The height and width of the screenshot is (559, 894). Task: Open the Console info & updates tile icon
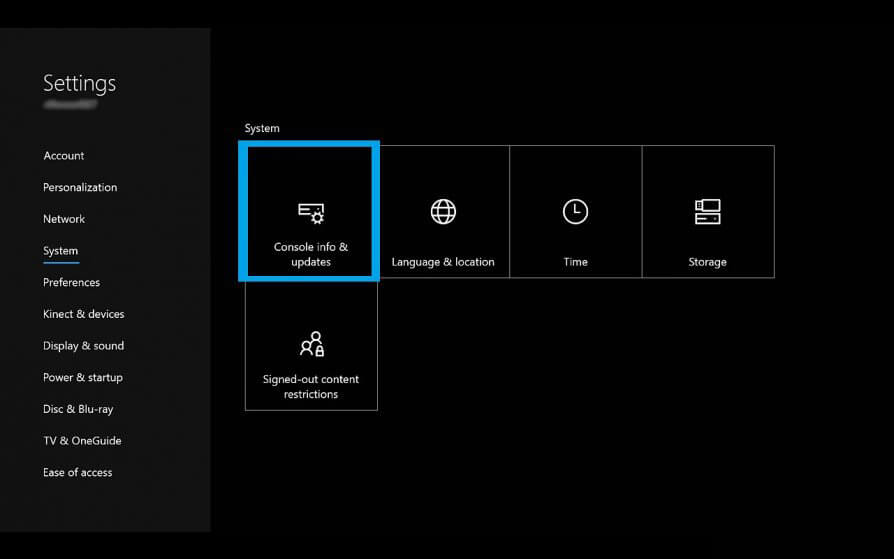(x=311, y=213)
